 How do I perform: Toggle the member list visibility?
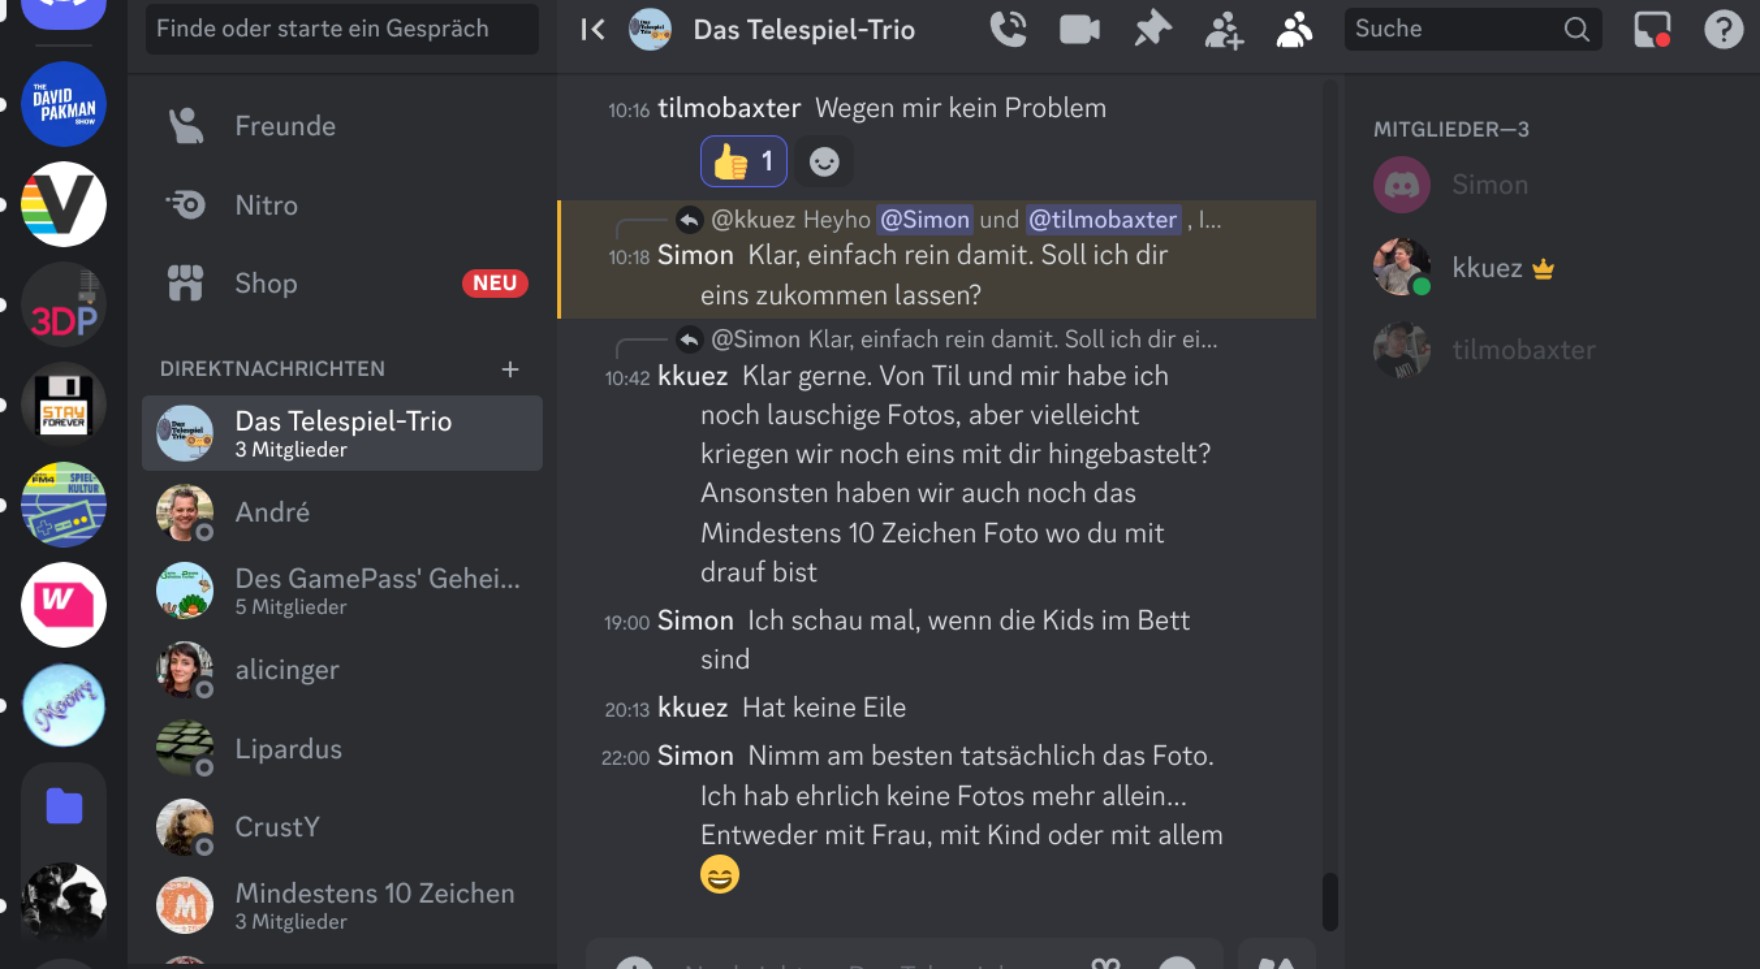click(1294, 29)
